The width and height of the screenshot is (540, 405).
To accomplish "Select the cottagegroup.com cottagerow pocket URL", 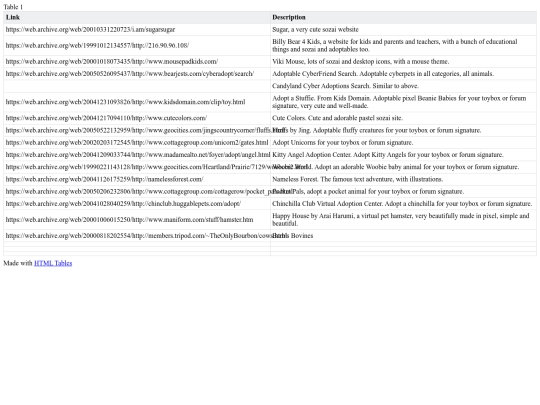I will [149, 191].
